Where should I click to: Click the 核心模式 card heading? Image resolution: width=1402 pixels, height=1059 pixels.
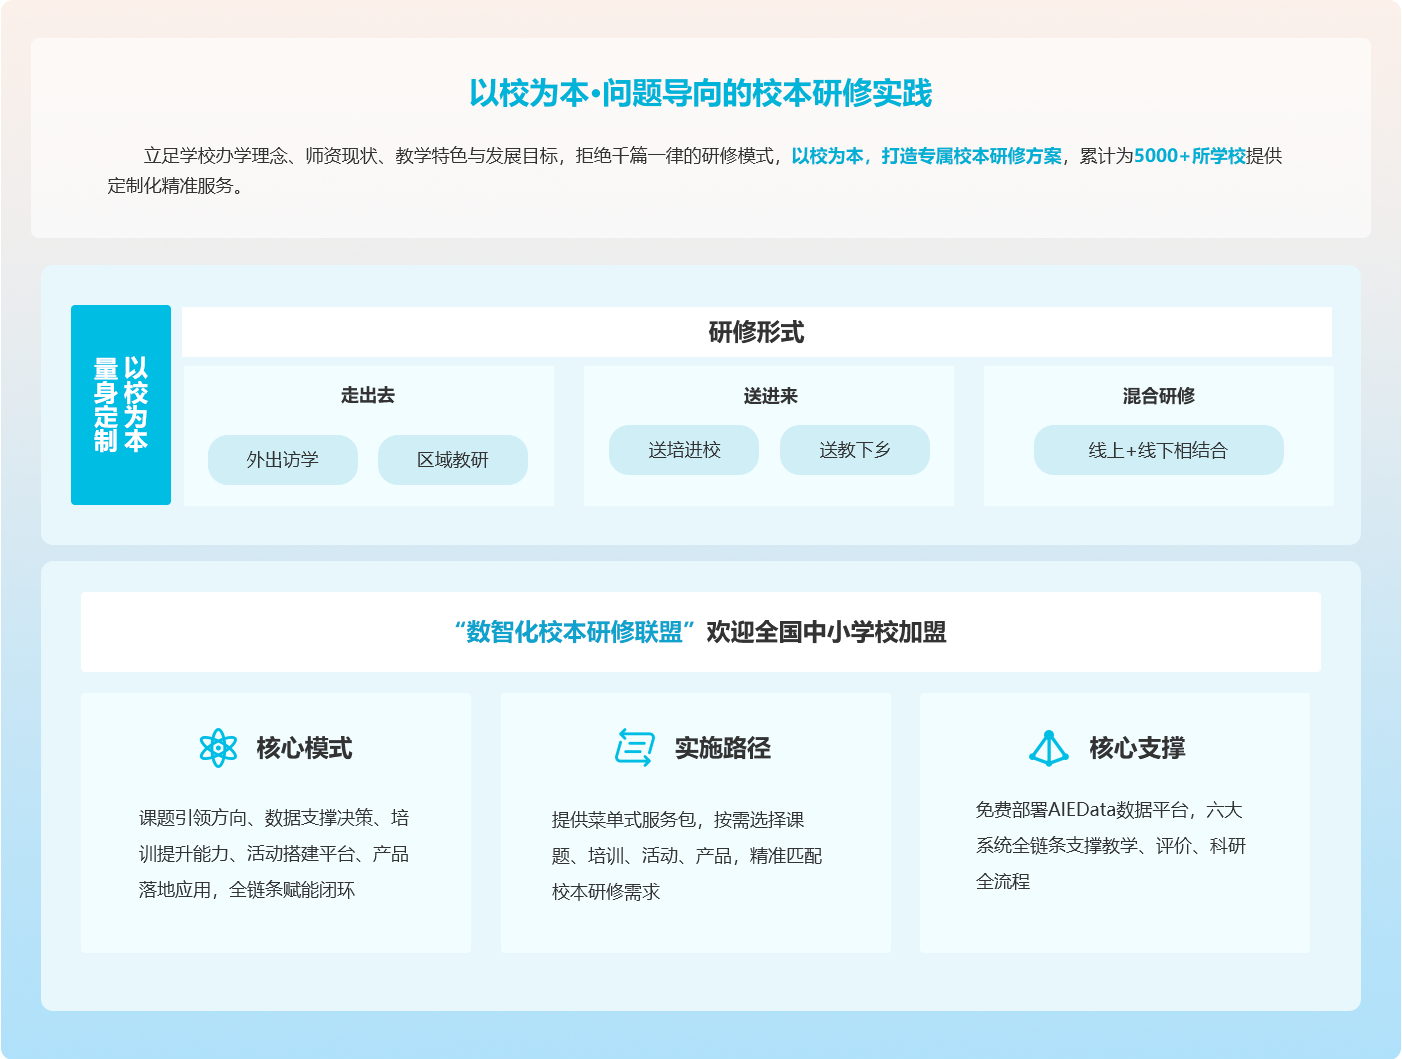tap(304, 748)
